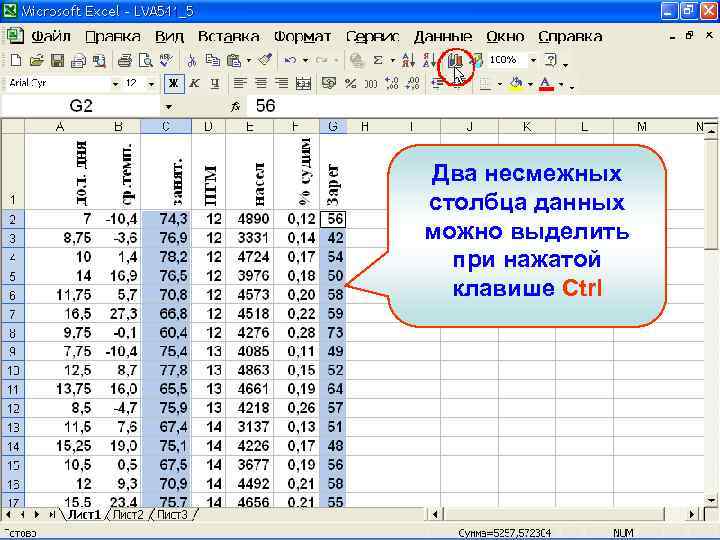Open the Файл menu
The image size is (720, 540).
(51, 36)
